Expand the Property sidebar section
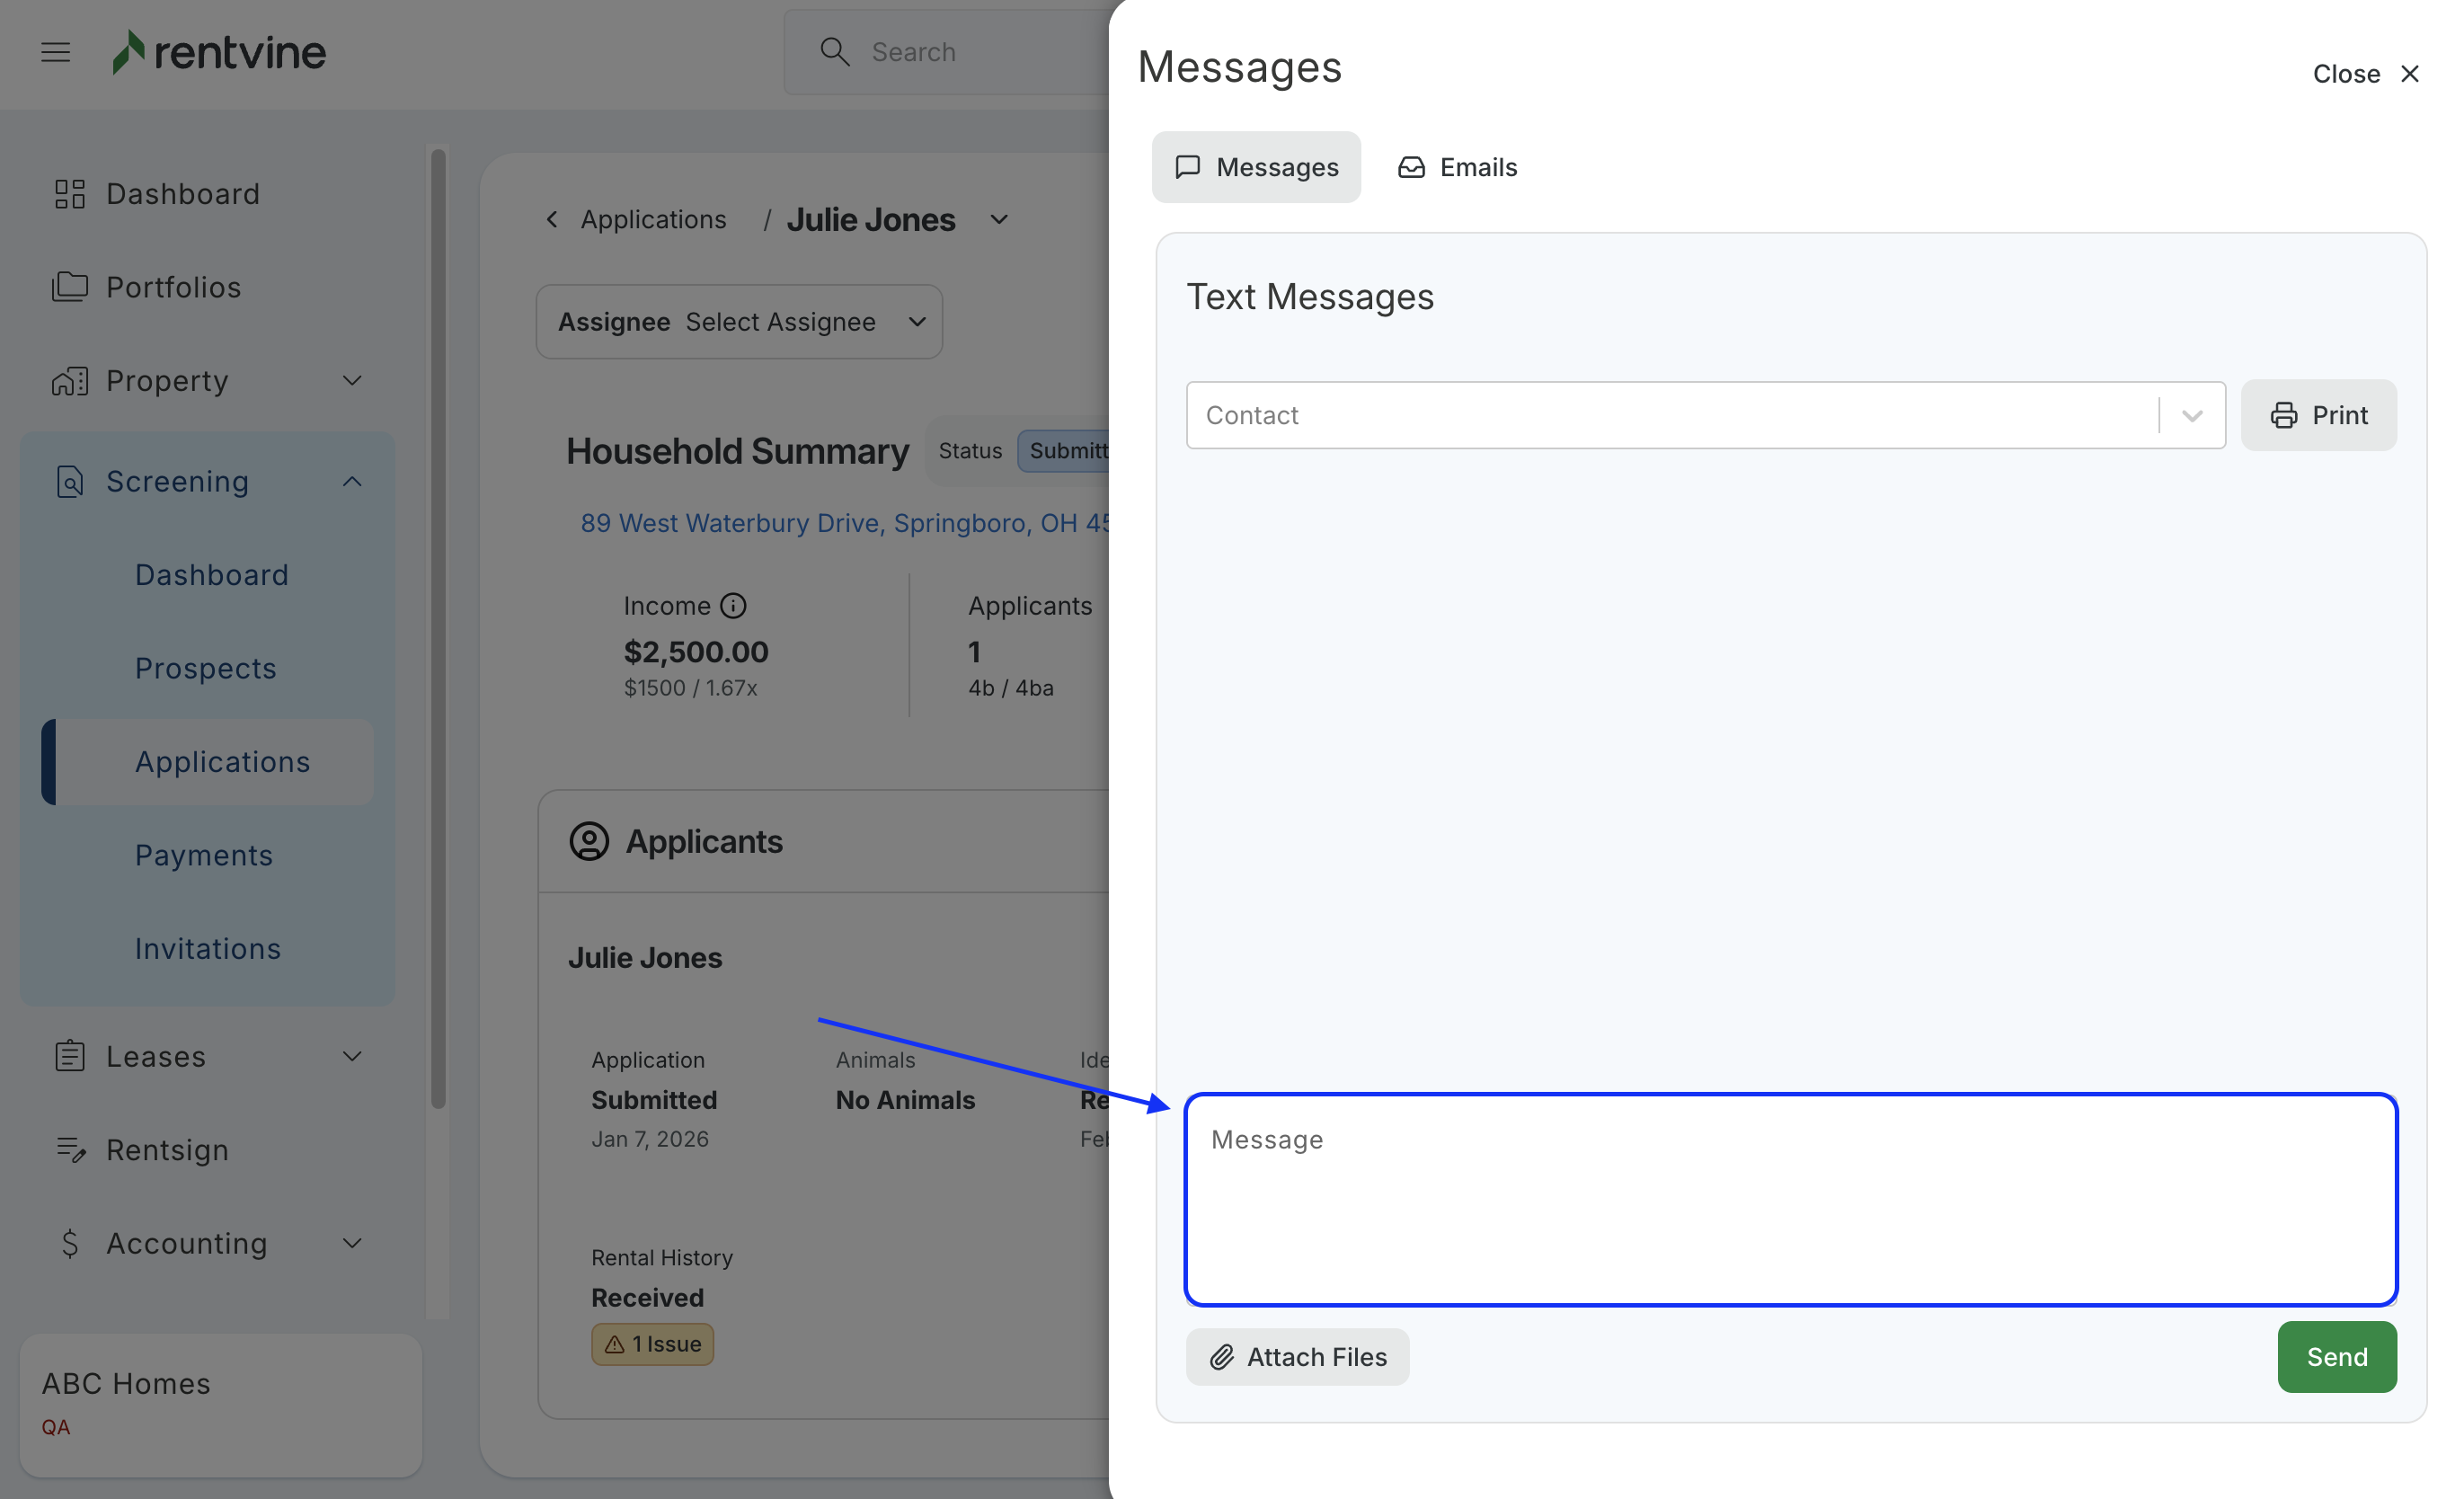This screenshot has height=1499, width=2464. tap(352, 381)
